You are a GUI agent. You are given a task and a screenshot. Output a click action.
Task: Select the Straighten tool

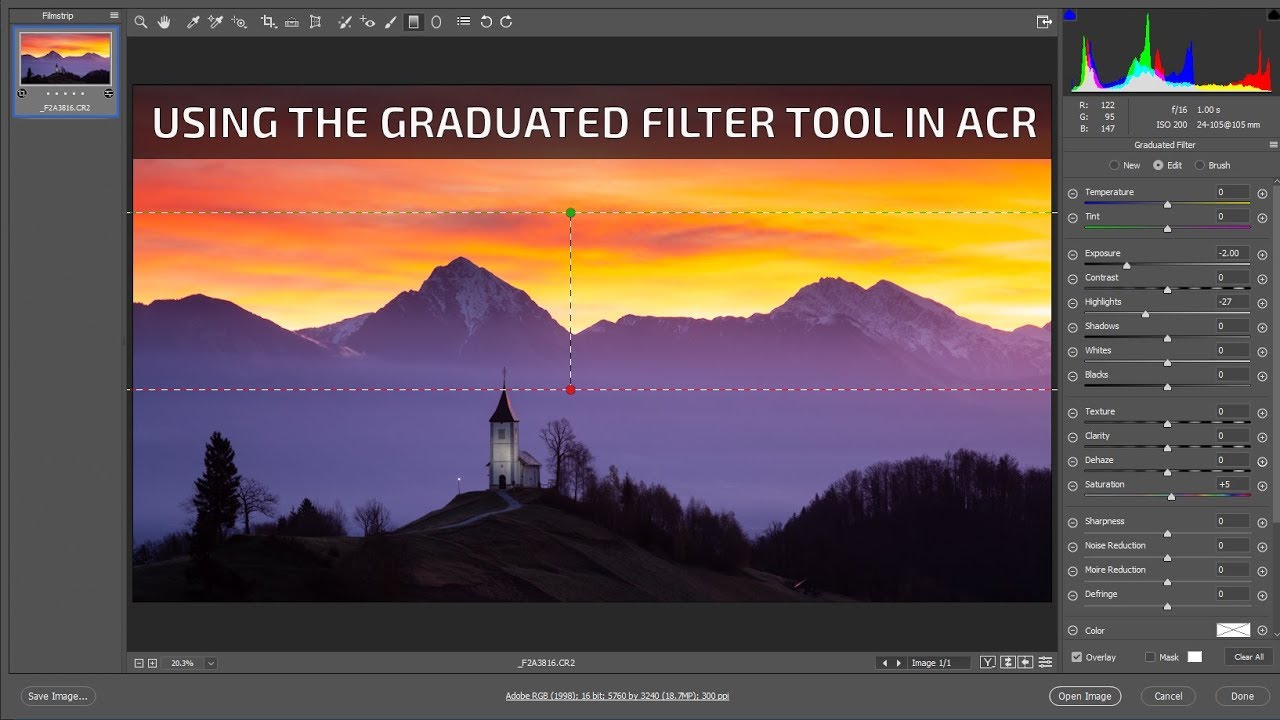pyautogui.click(x=292, y=22)
